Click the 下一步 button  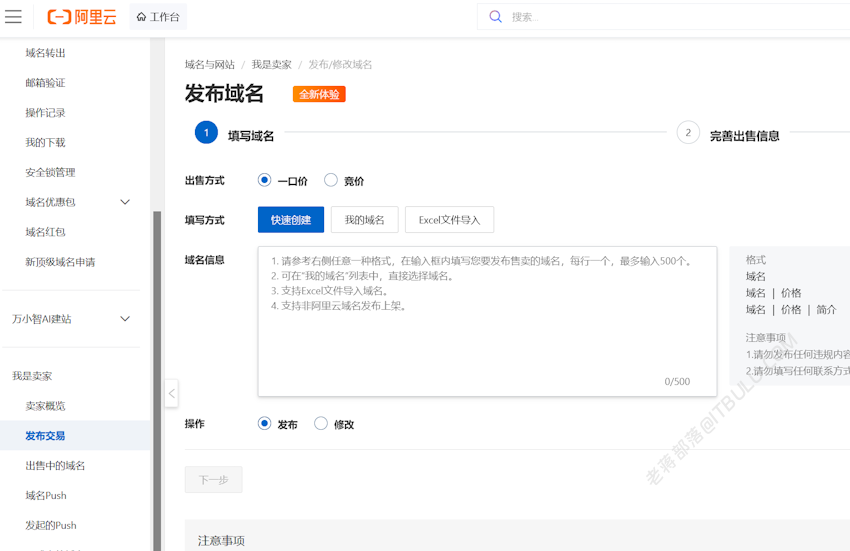click(214, 479)
